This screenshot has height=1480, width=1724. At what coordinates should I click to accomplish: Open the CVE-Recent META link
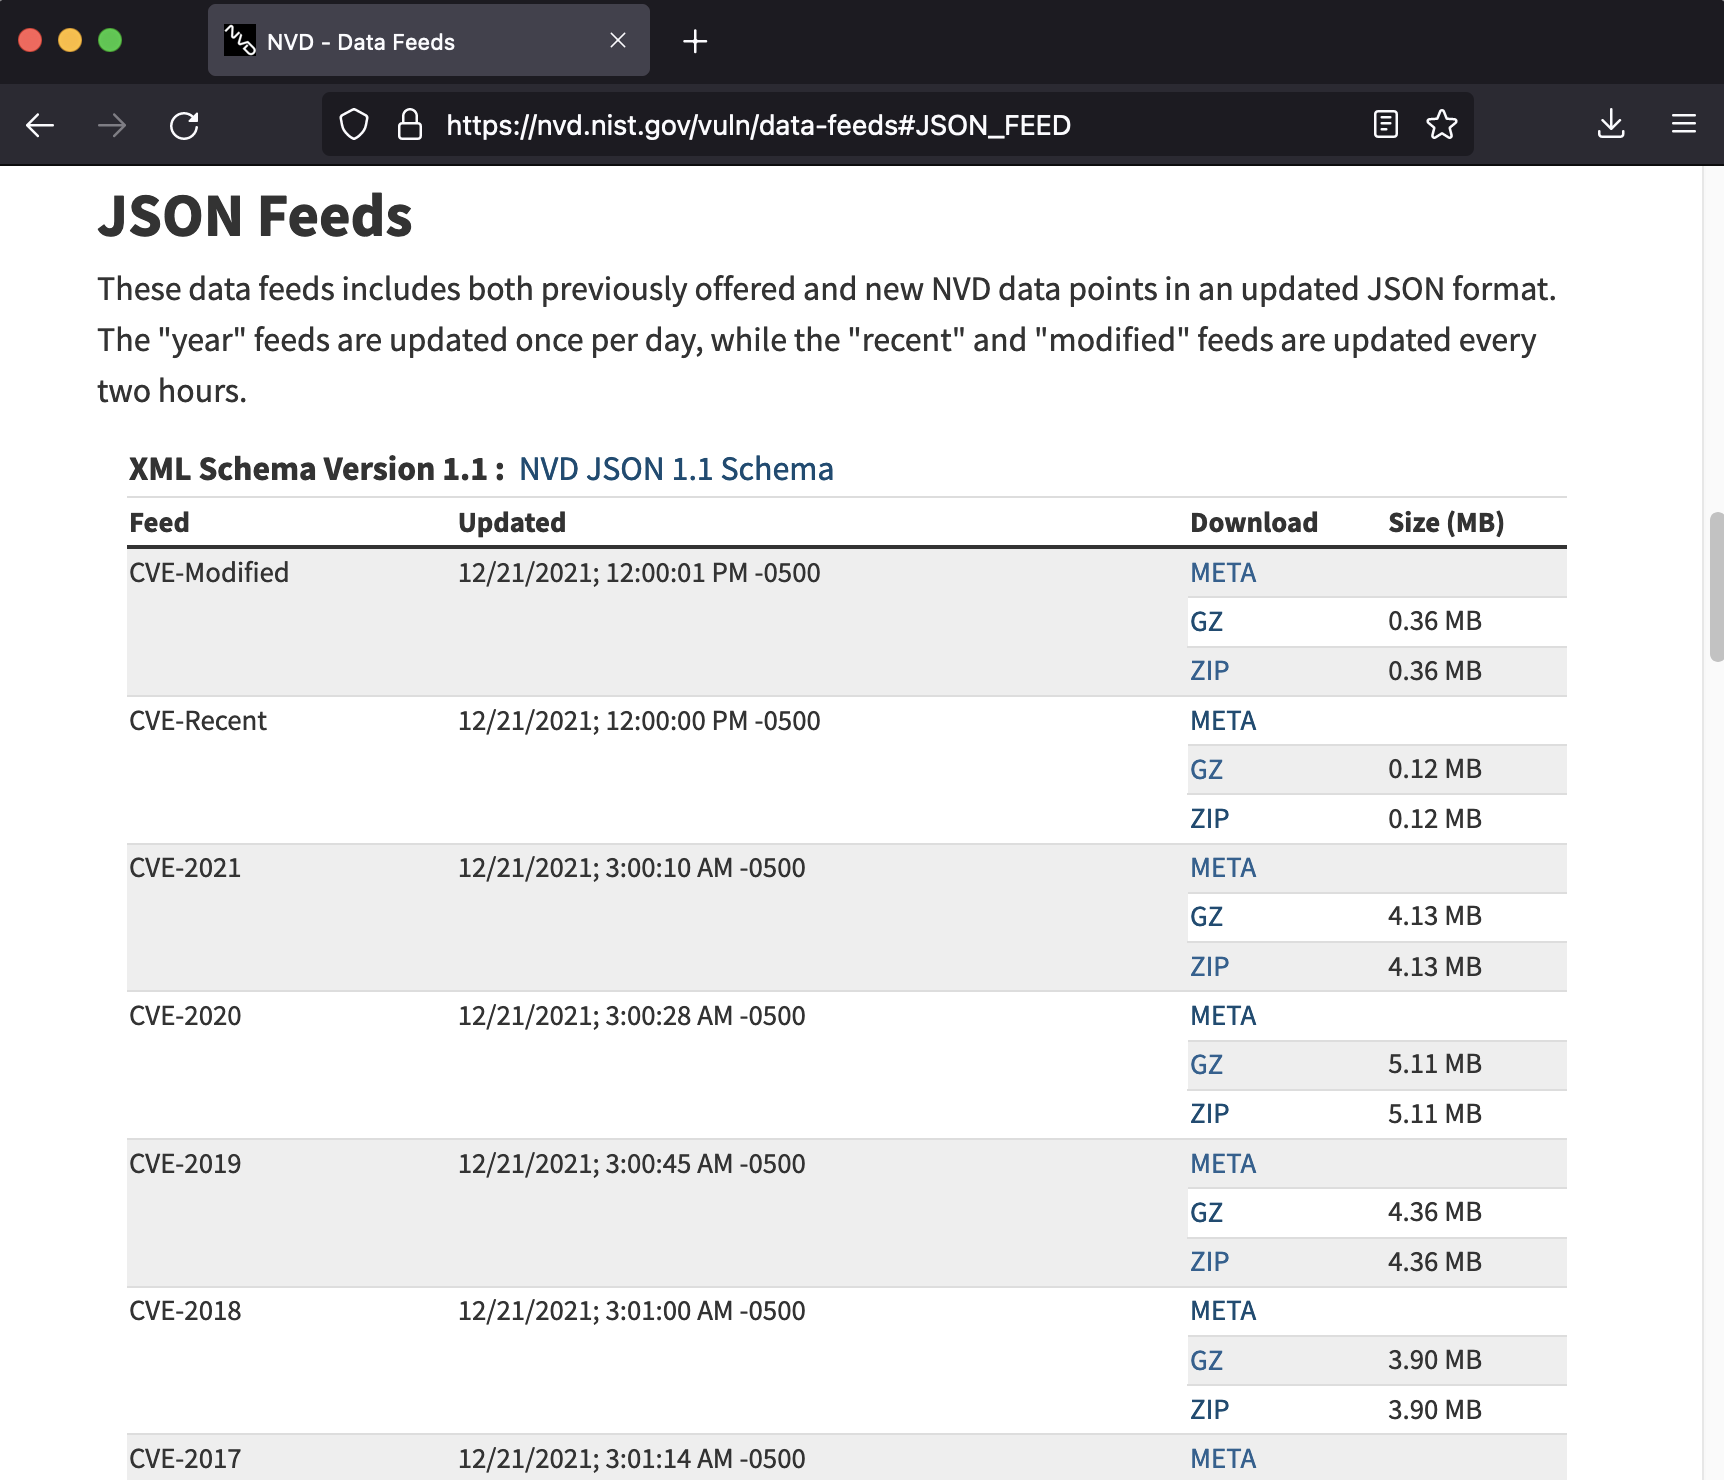[1222, 721]
